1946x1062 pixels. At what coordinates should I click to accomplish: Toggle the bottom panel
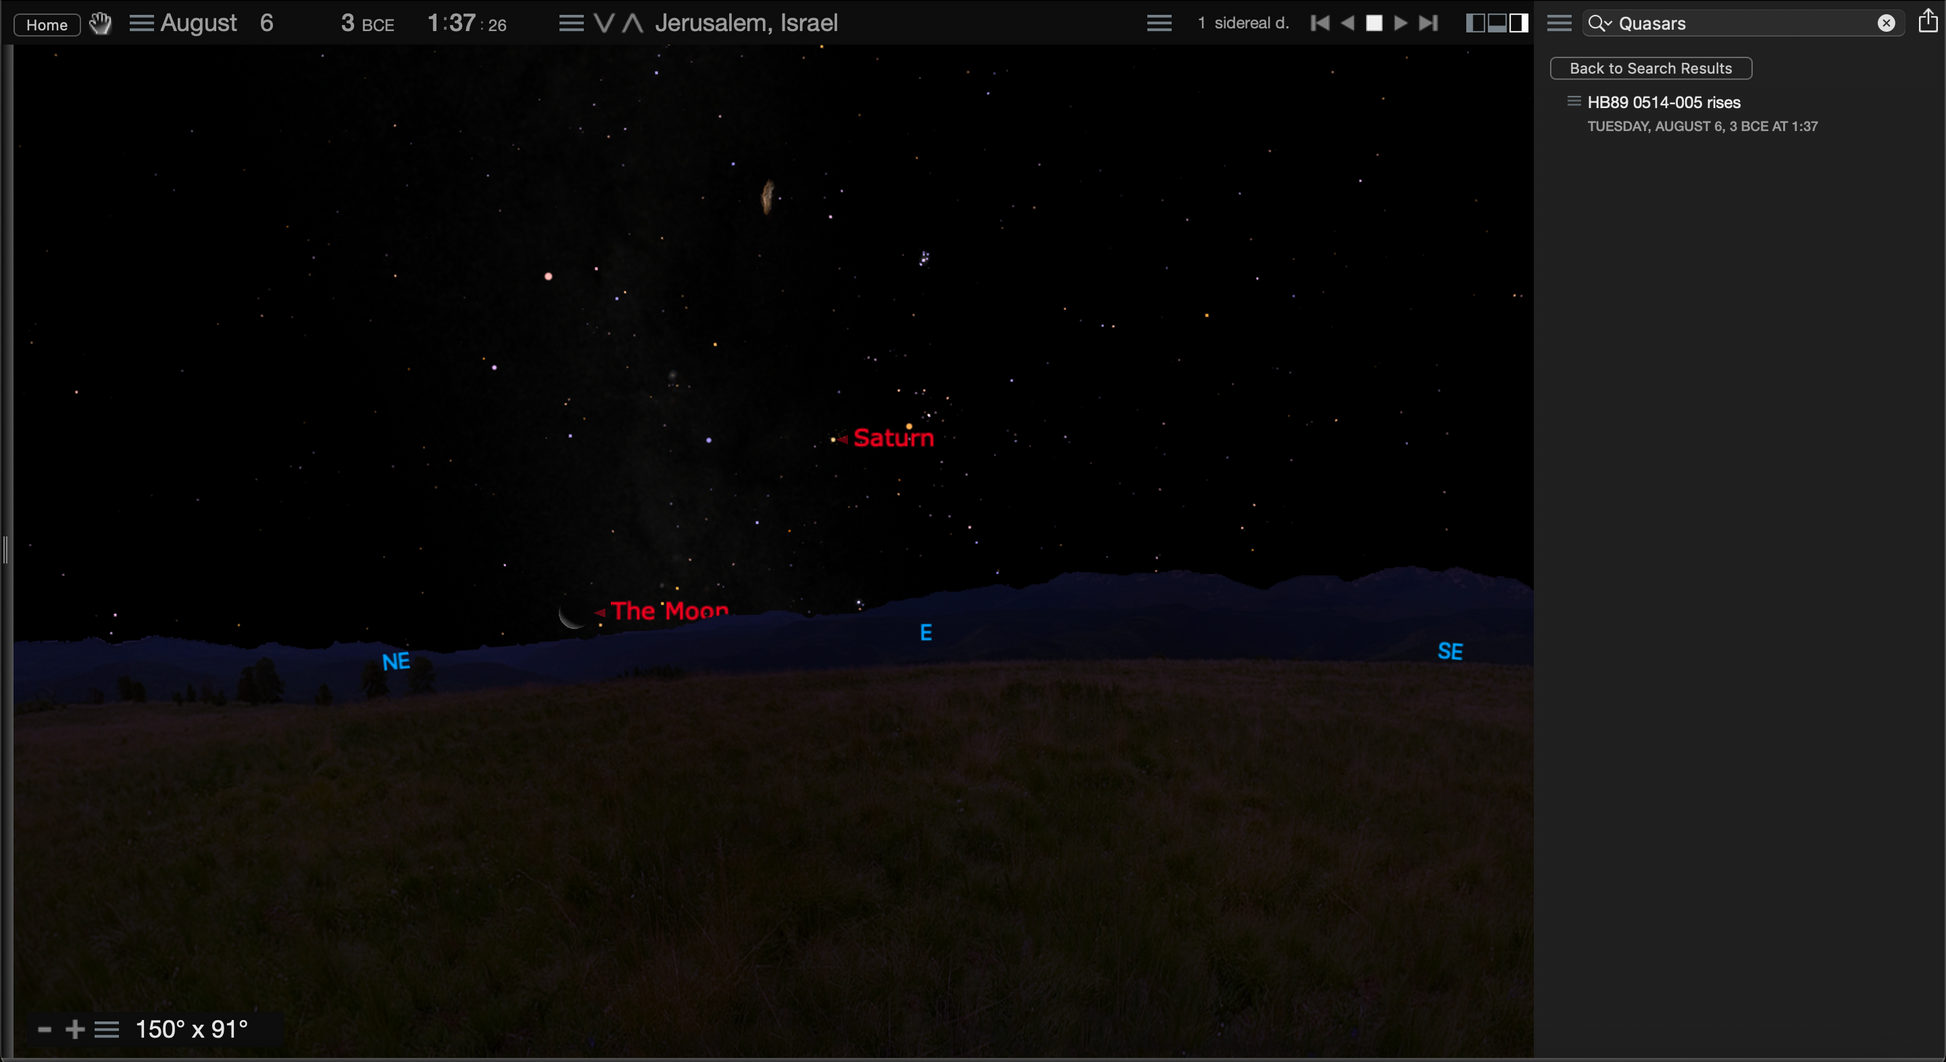(x=1497, y=23)
